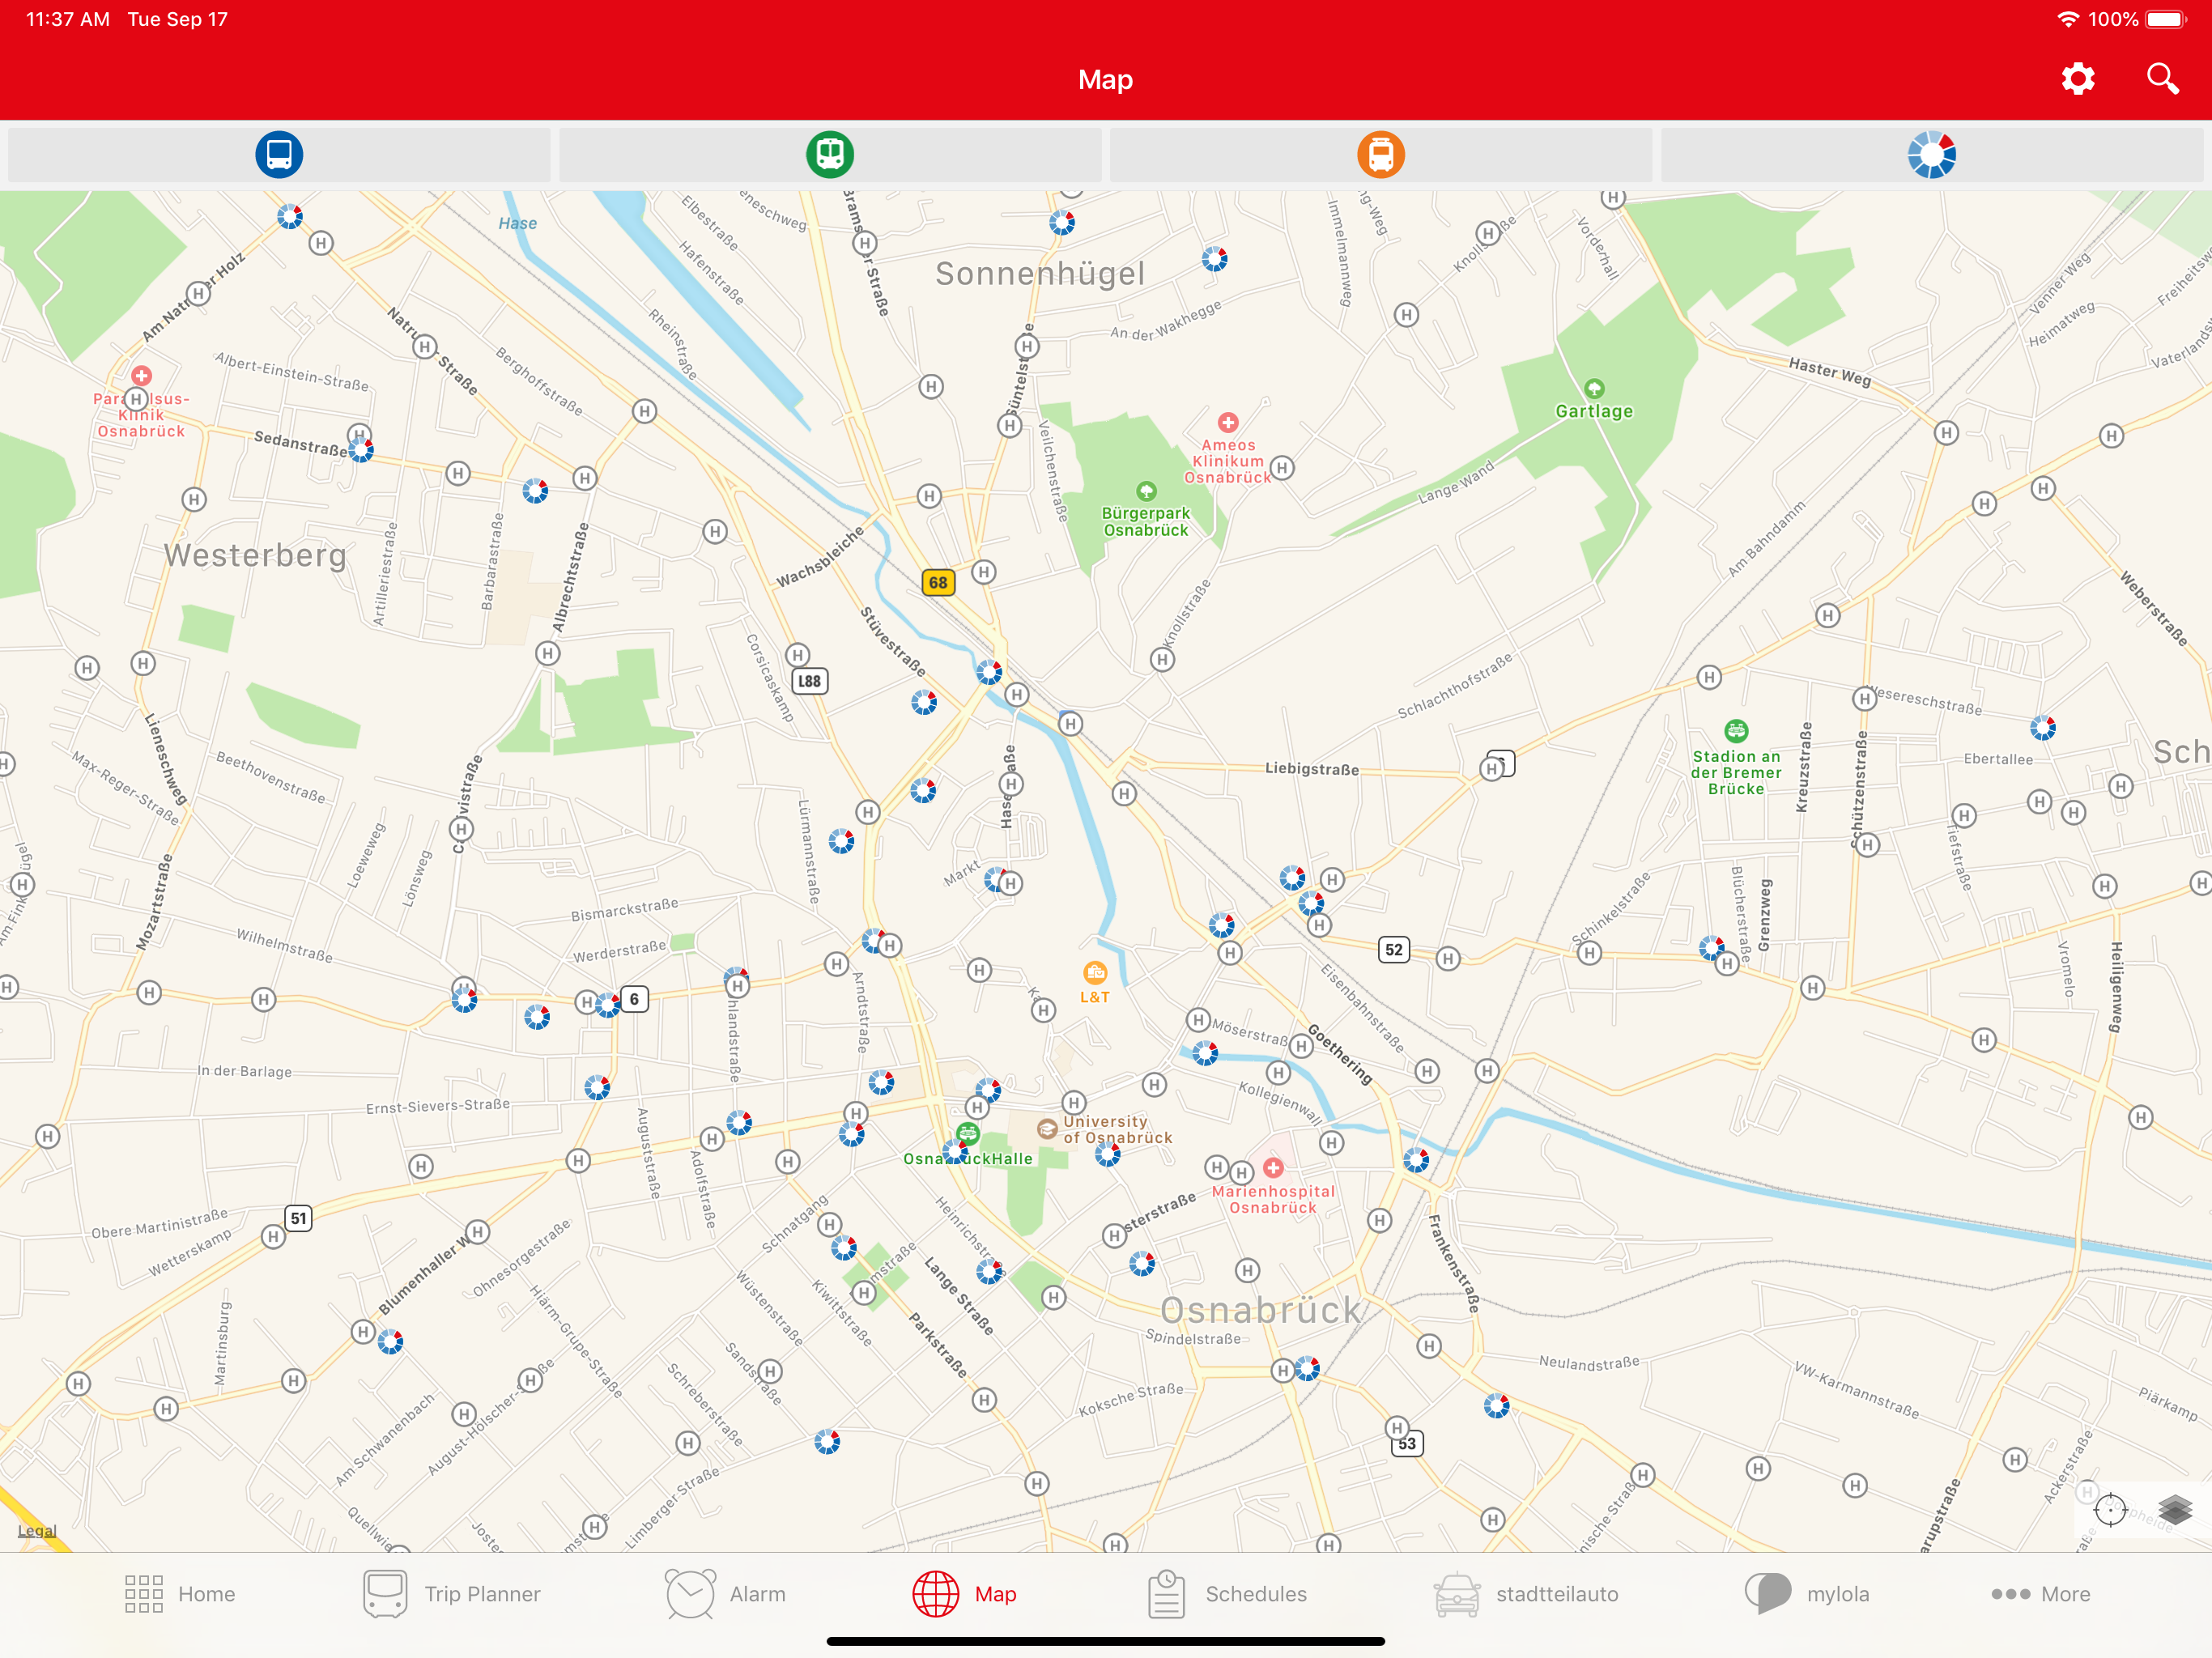Open the stadtteilauto tab
This screenshot has height=1658, width=2212.
coord(1526,1594)
